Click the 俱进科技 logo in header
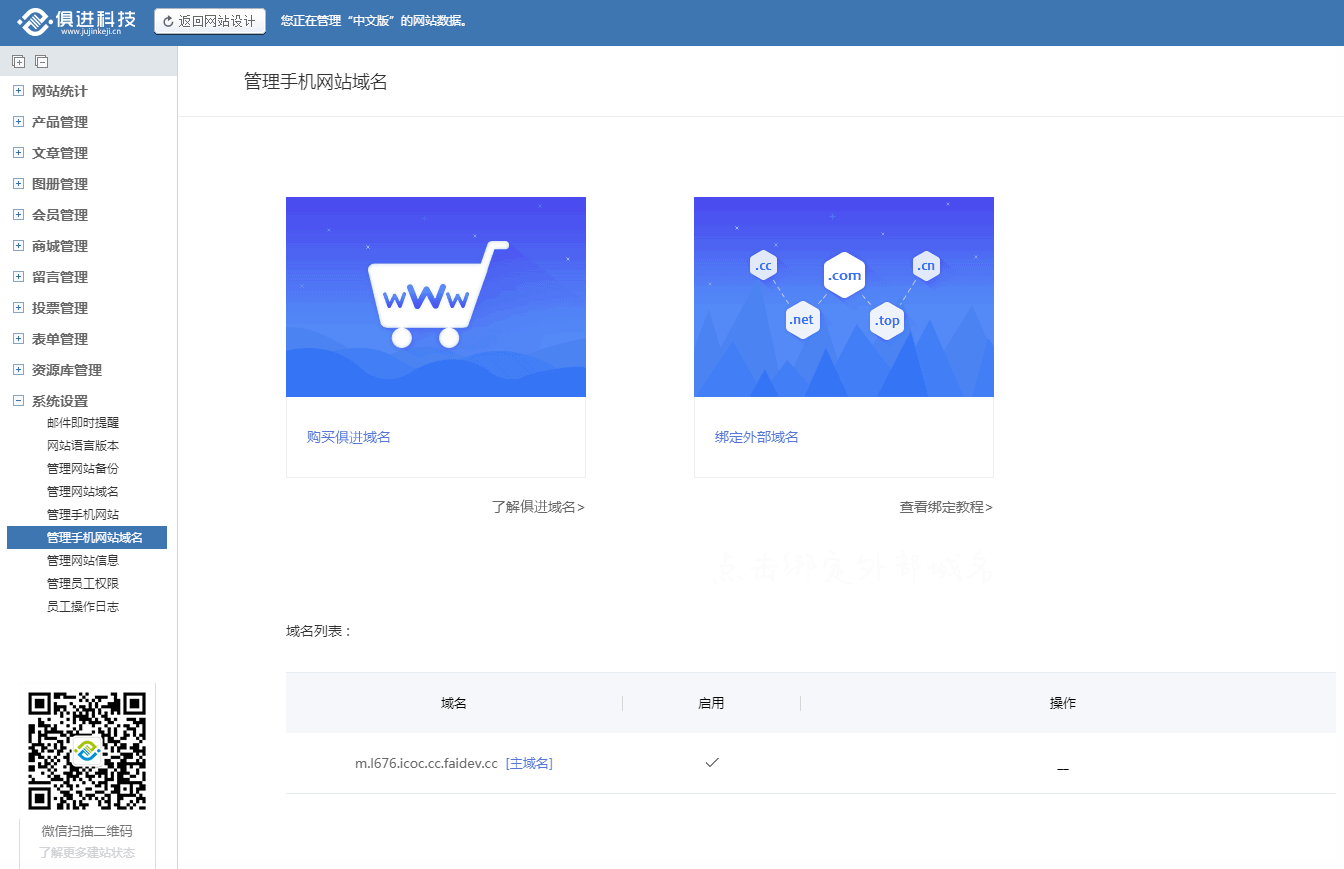The image size is (1344, 869). tap(76, 21)
